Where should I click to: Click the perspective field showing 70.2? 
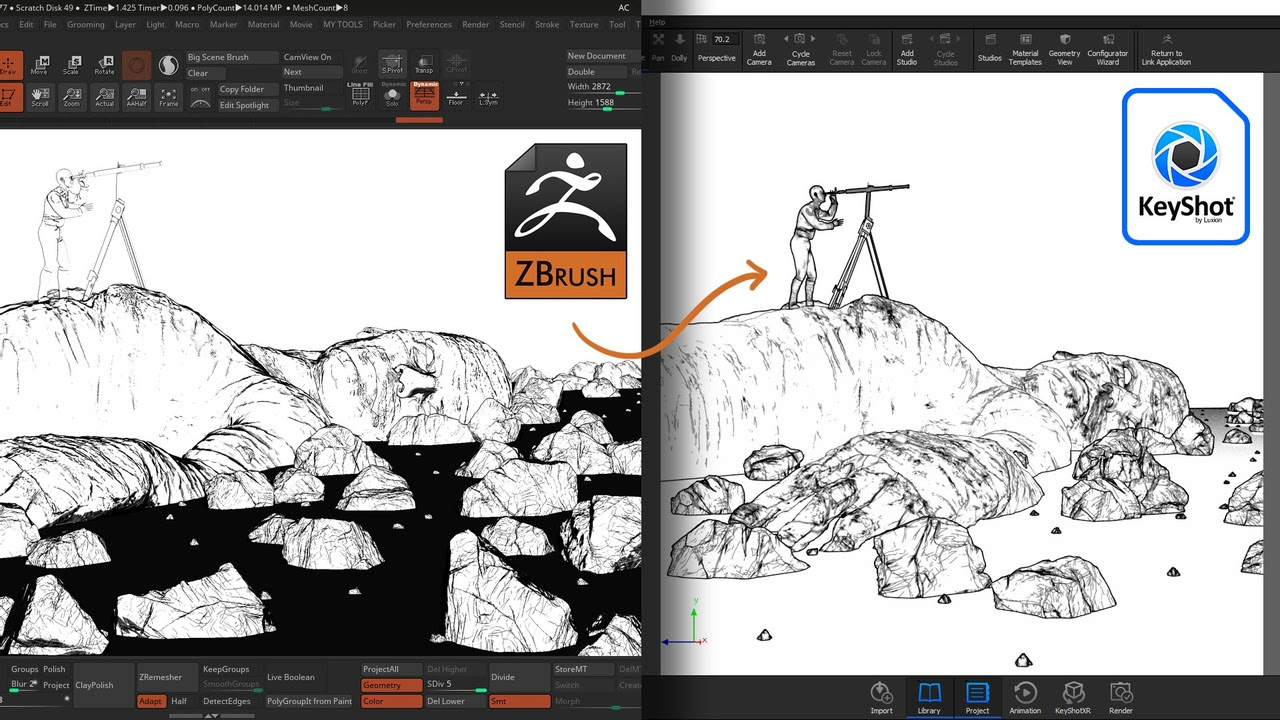[x=724, y=40]
